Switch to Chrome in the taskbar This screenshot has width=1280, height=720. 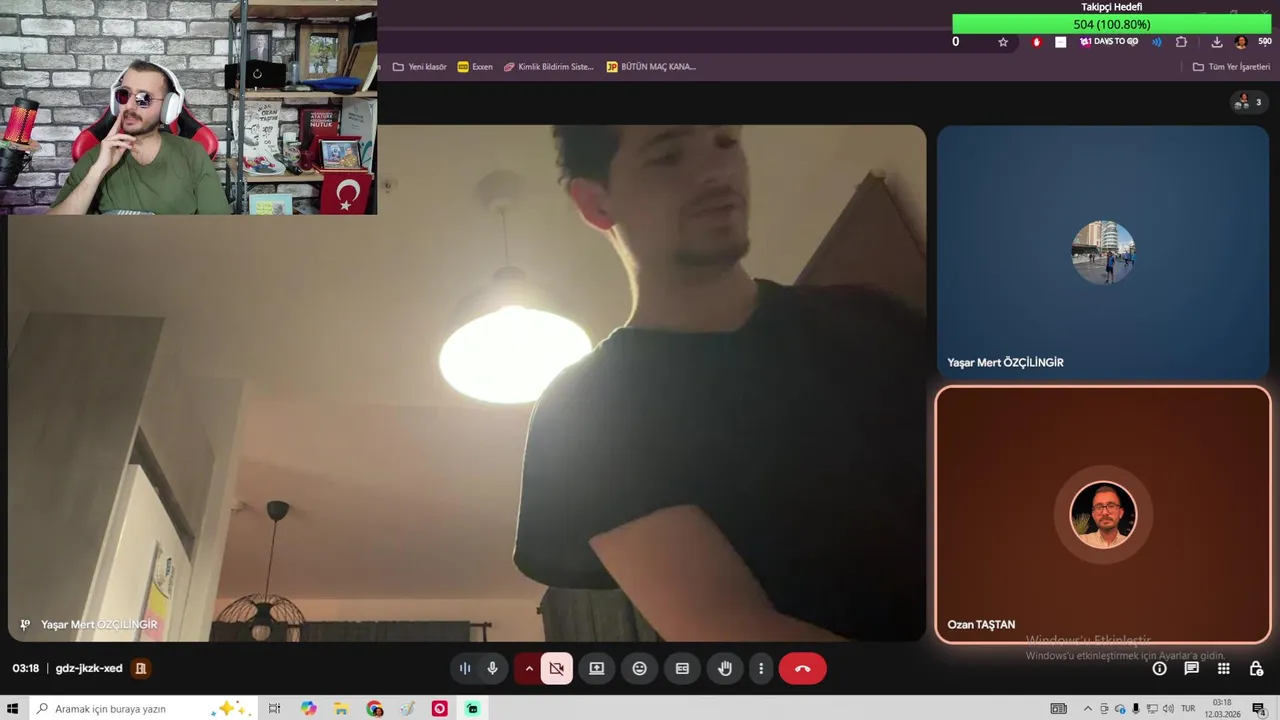point(374,709)
